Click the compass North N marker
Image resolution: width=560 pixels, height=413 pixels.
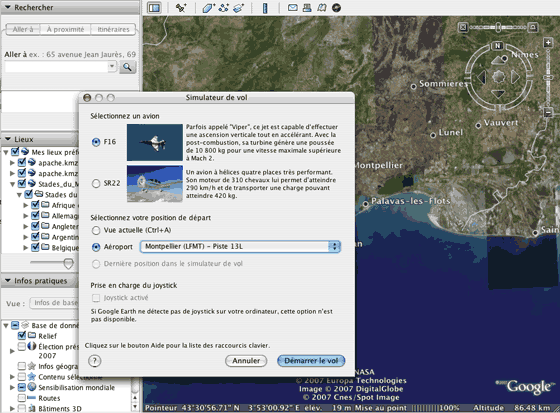(x=498, y=45)
